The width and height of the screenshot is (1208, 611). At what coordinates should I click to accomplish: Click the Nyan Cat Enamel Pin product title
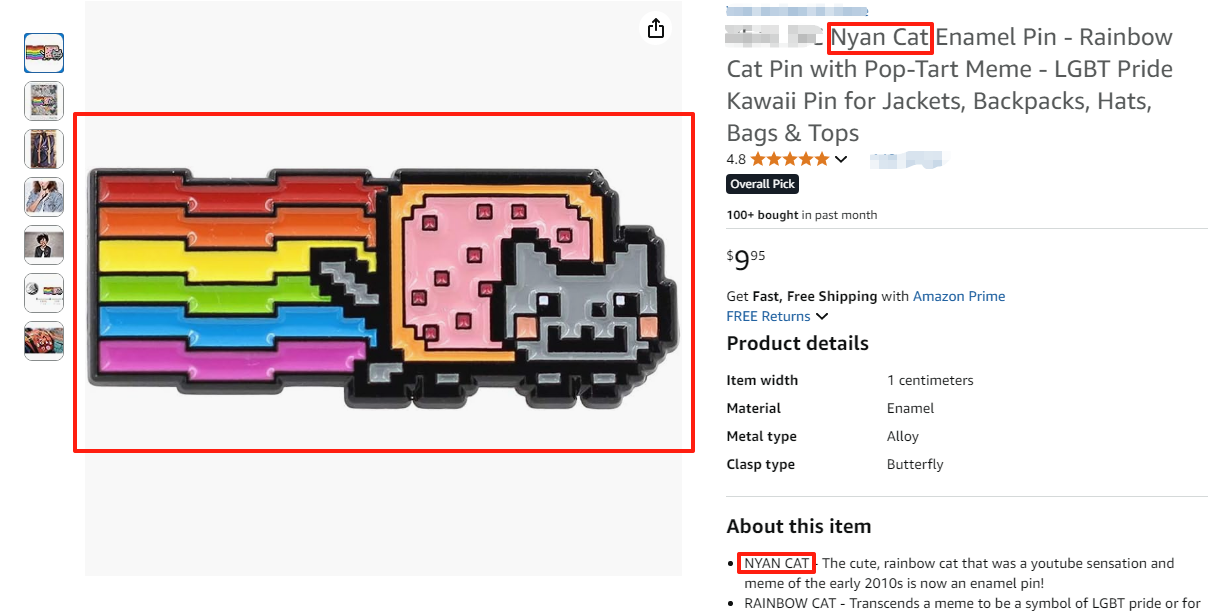[948, 85]
